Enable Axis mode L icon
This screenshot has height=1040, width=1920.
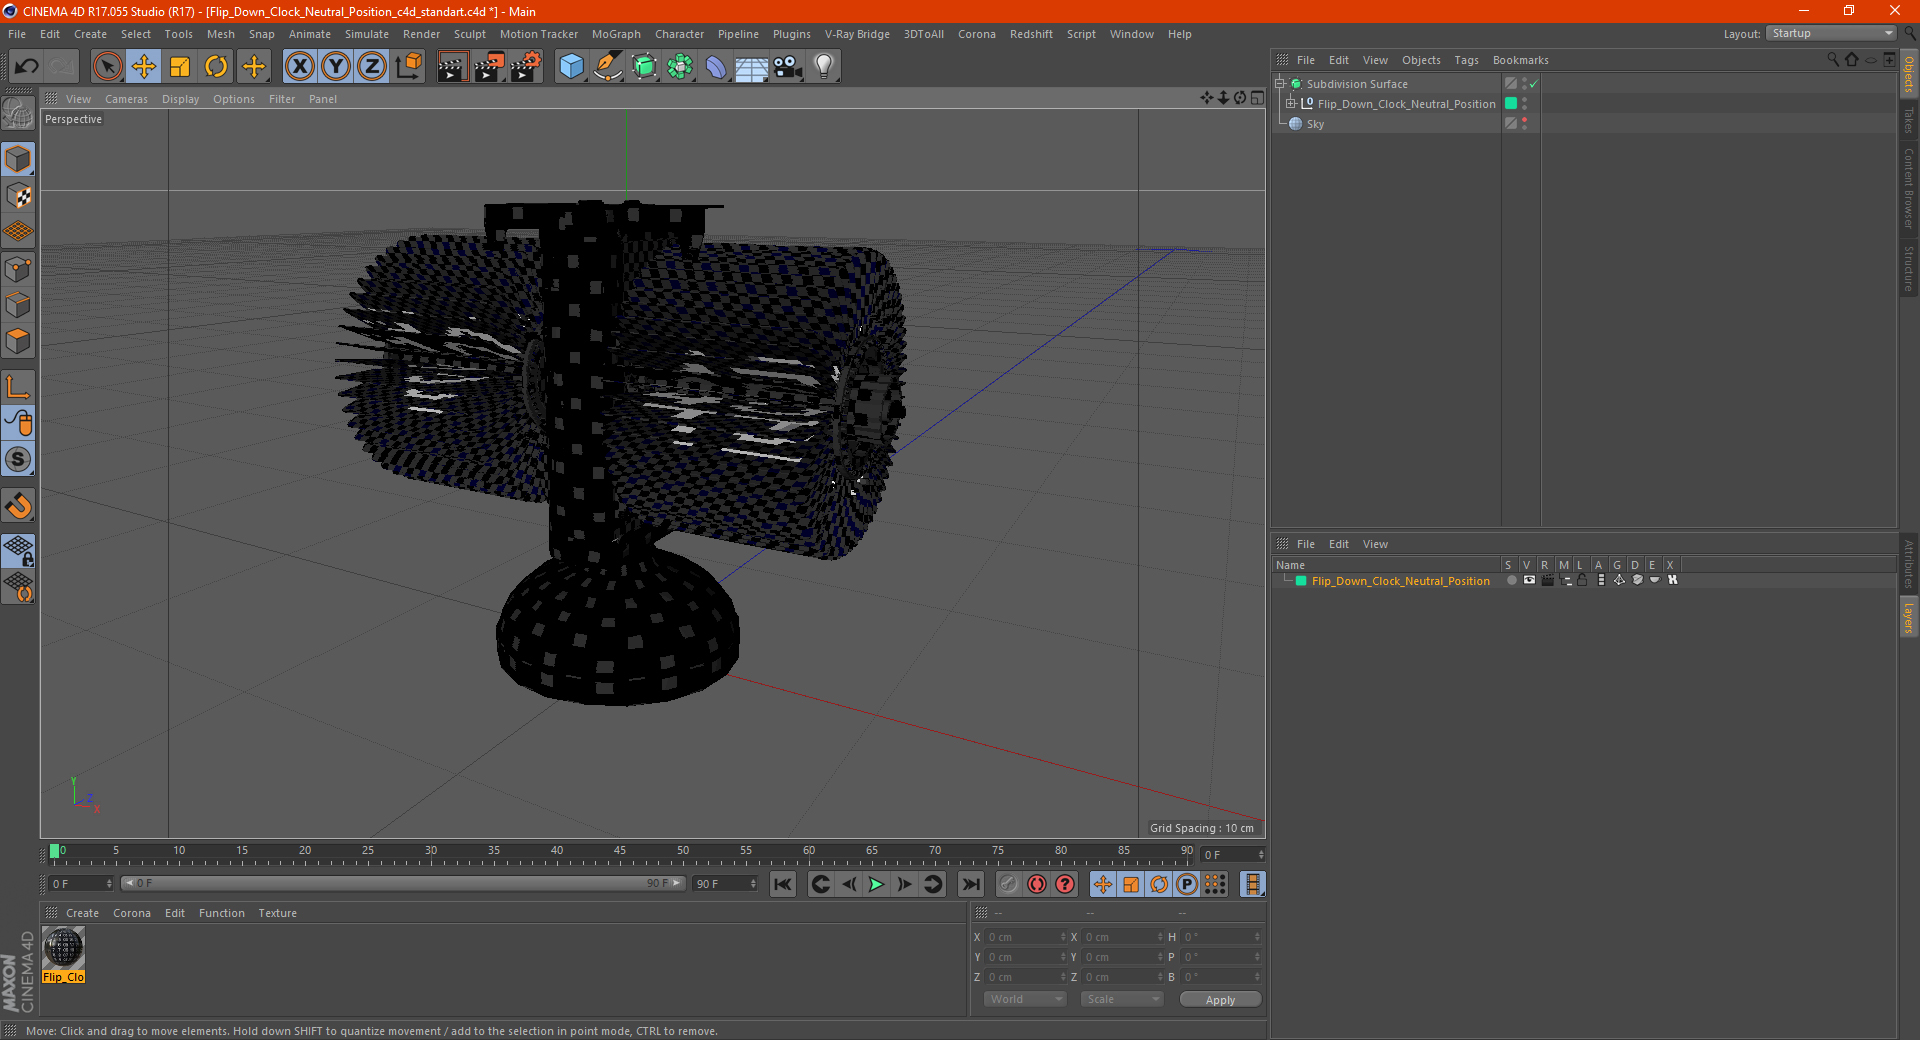(18, 387)
